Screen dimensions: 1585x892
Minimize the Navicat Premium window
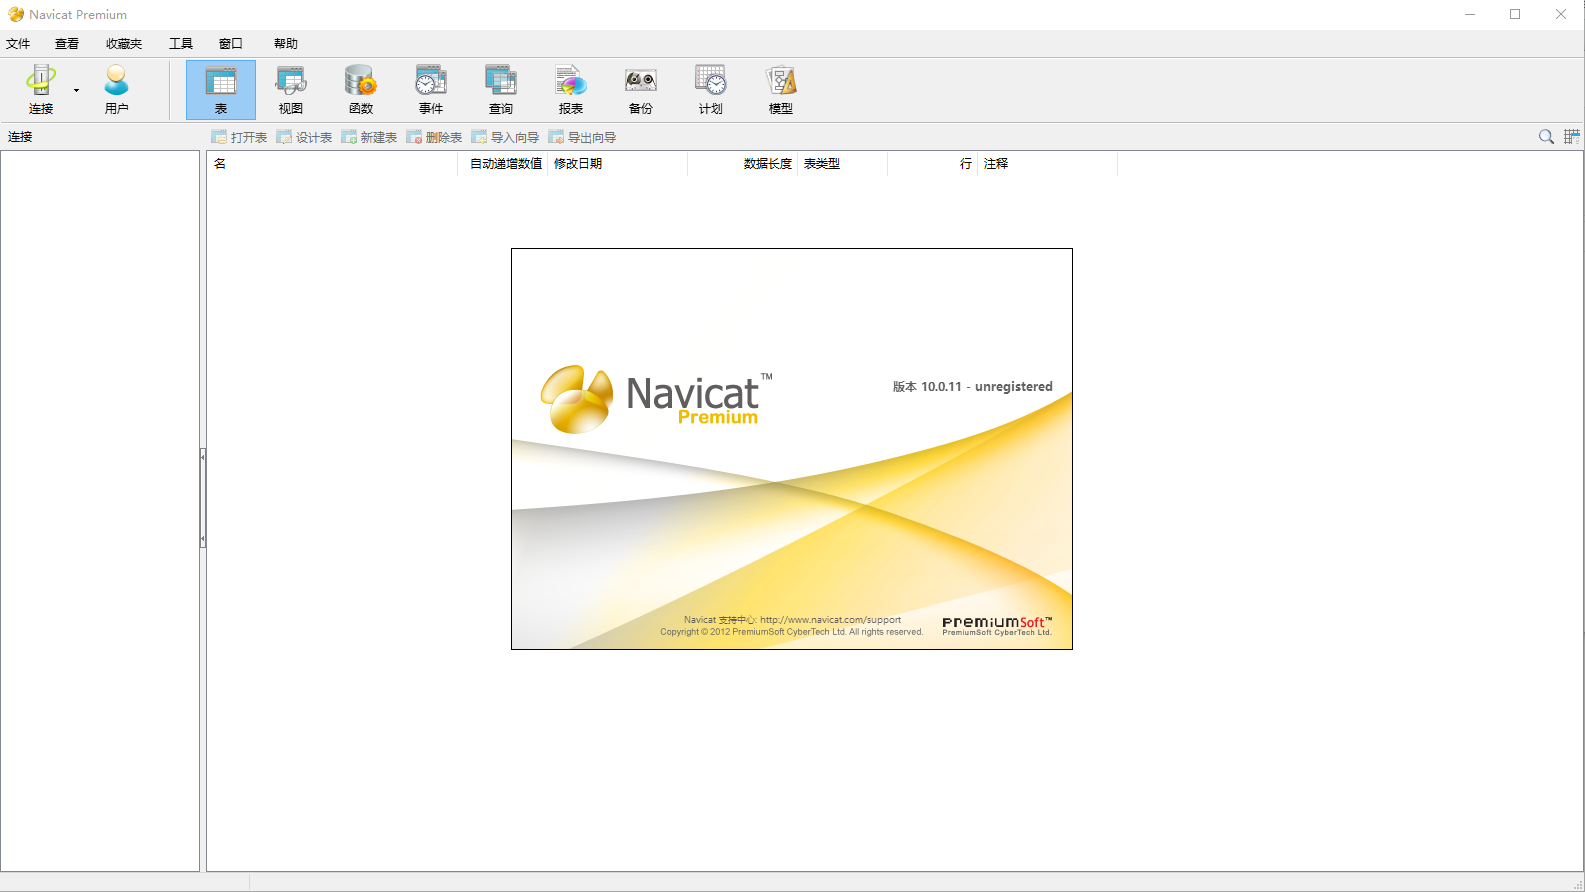(x=1470, y=14)
